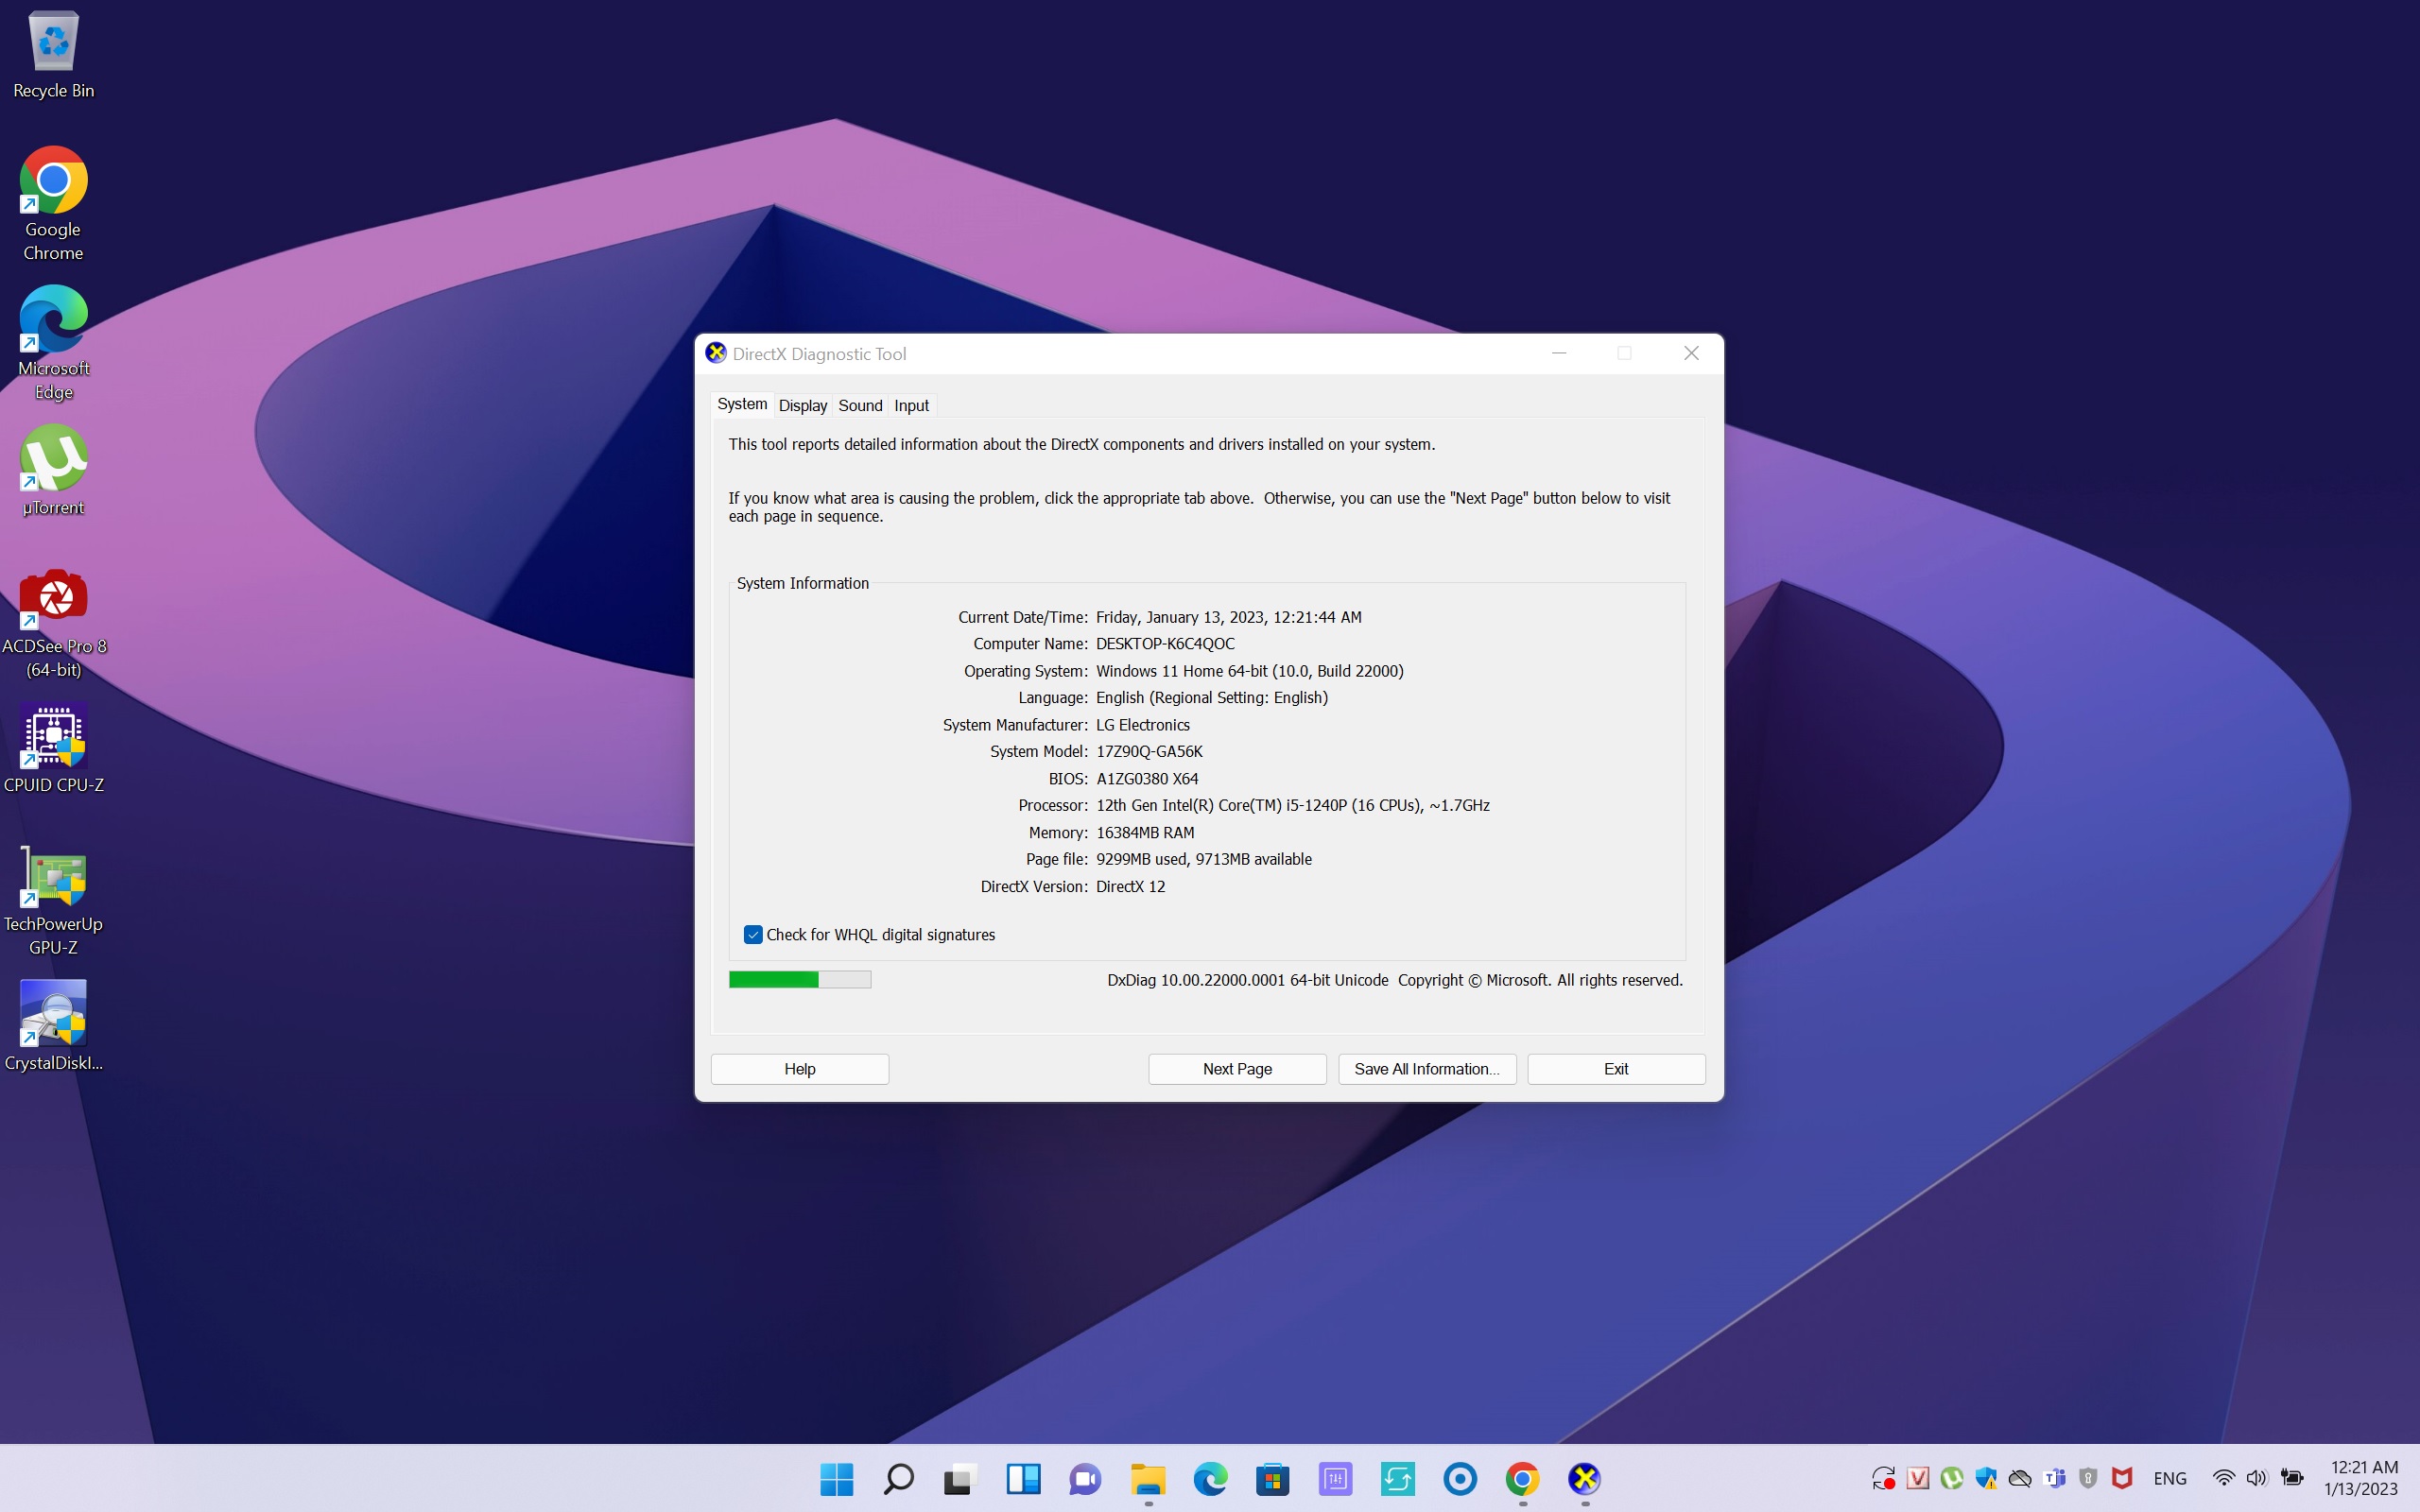Click the red V tray icon
The width and height of the screenshot is (2420, 1512).
[x=1918, y=1478]
